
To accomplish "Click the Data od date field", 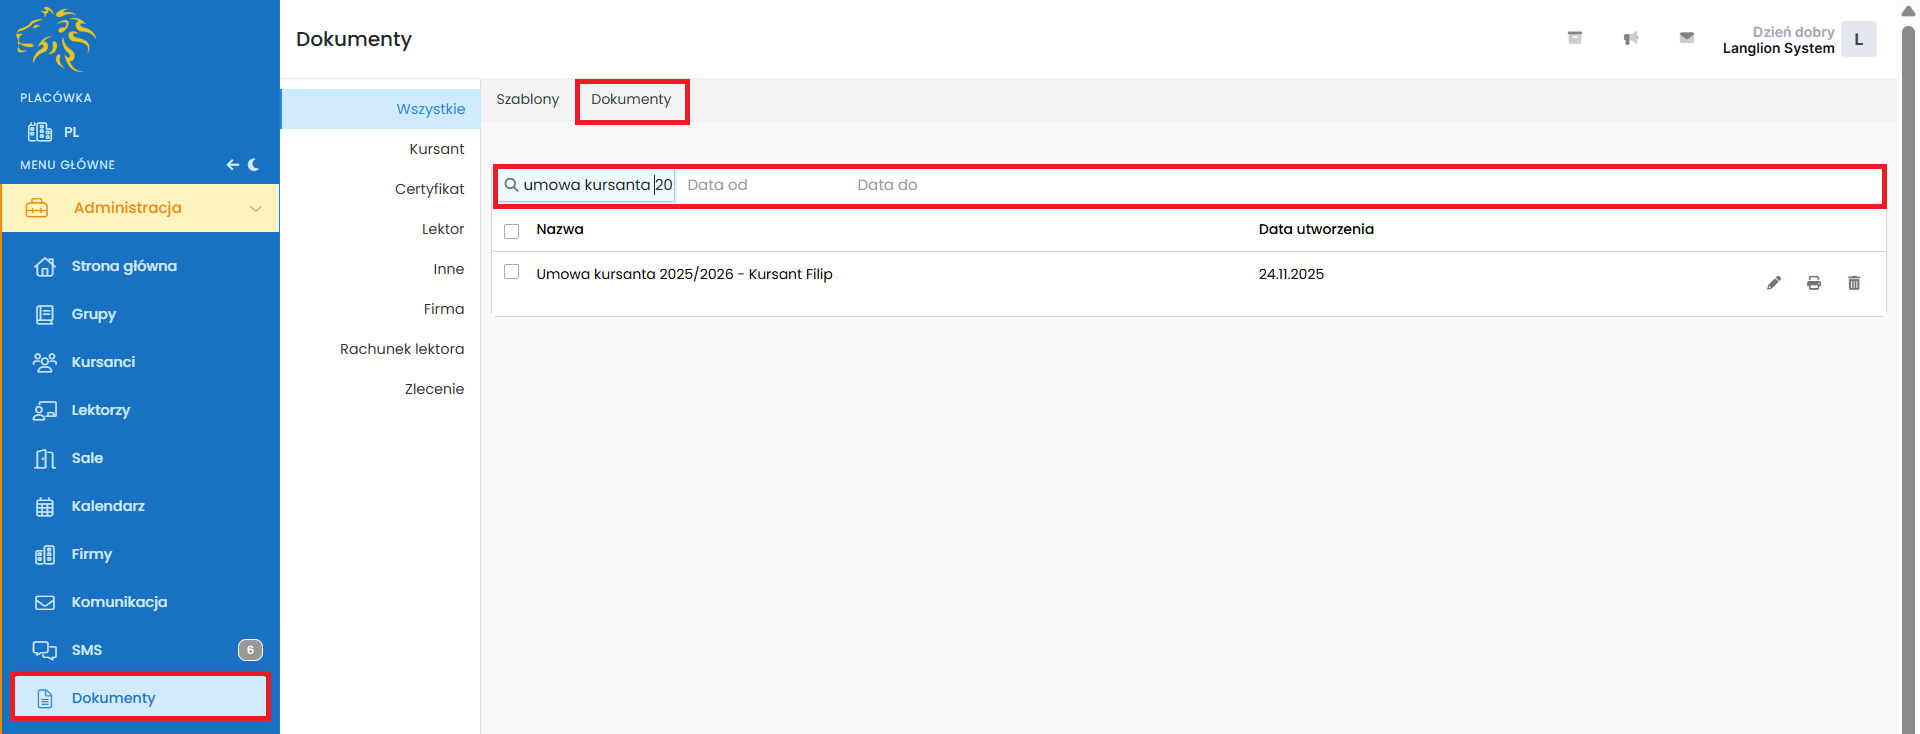I will pos(760,185).
